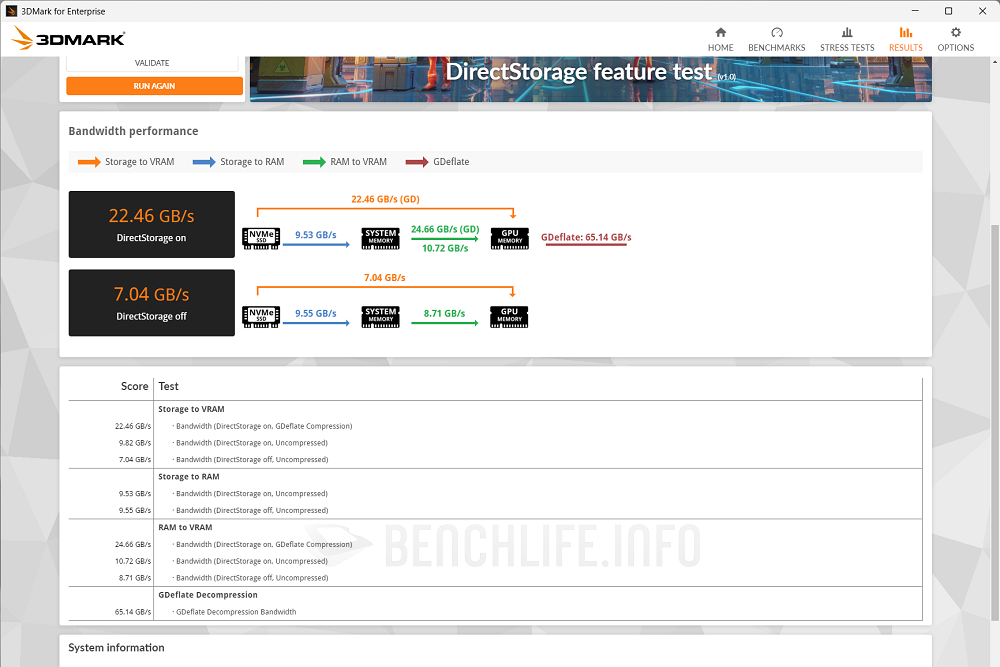
Task: Click System Memory icon in DirectStorage off diagram
Action: click(381, 317)
